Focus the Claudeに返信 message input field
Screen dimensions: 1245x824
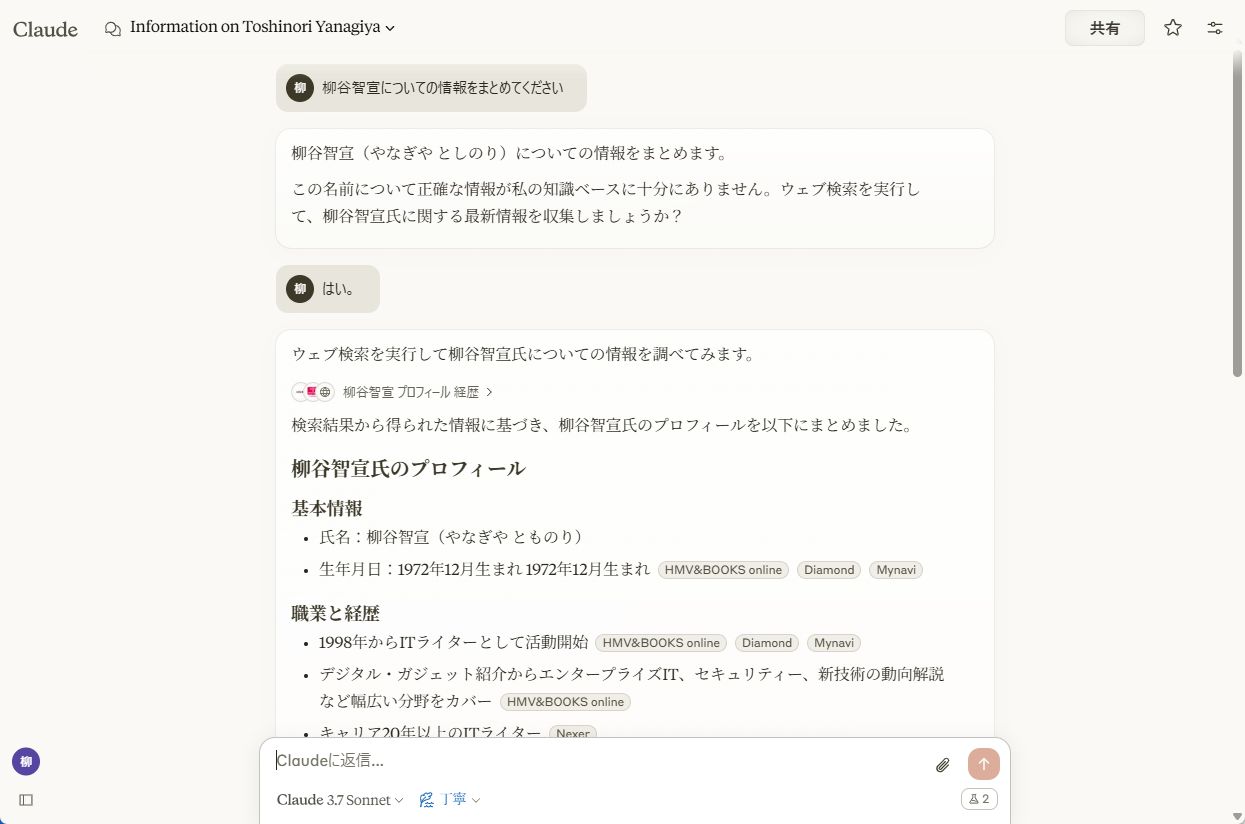600,761
